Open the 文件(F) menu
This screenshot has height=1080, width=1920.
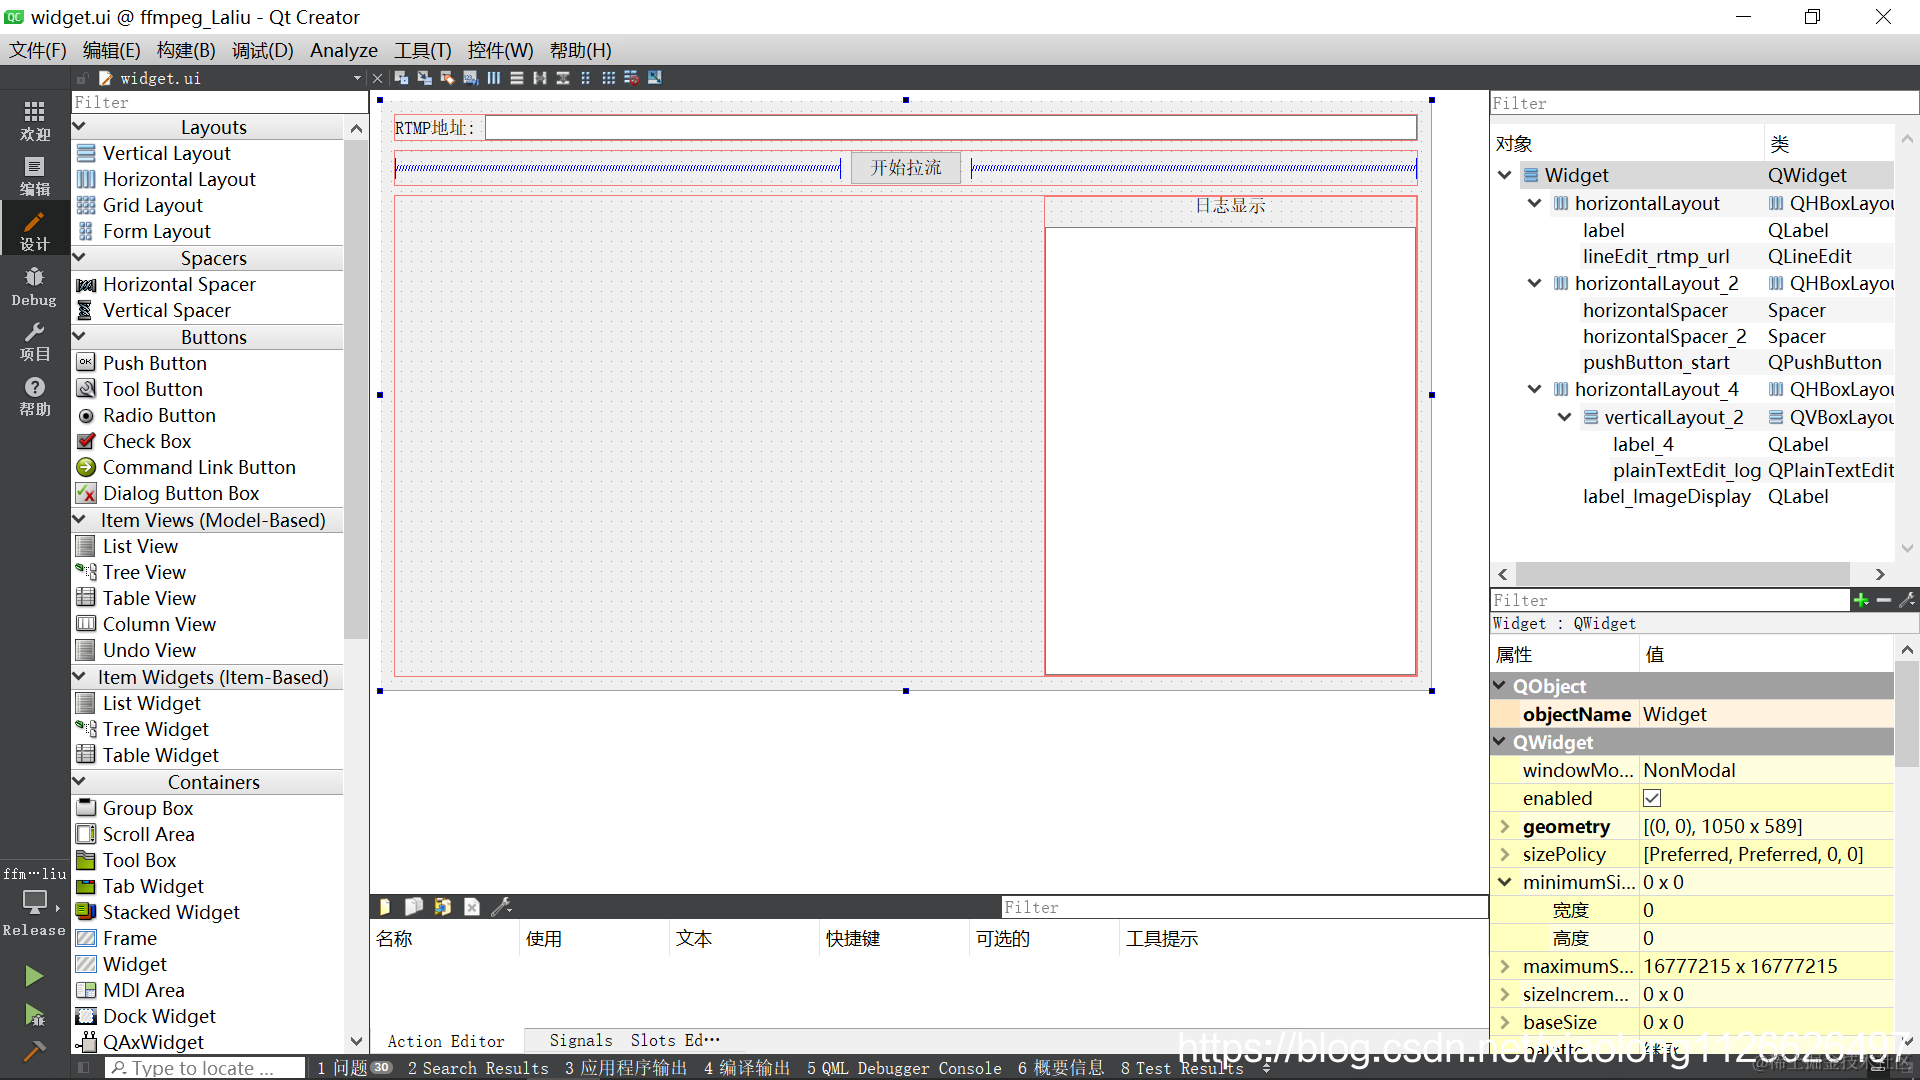pyautogui.click(x=38, y=50)
